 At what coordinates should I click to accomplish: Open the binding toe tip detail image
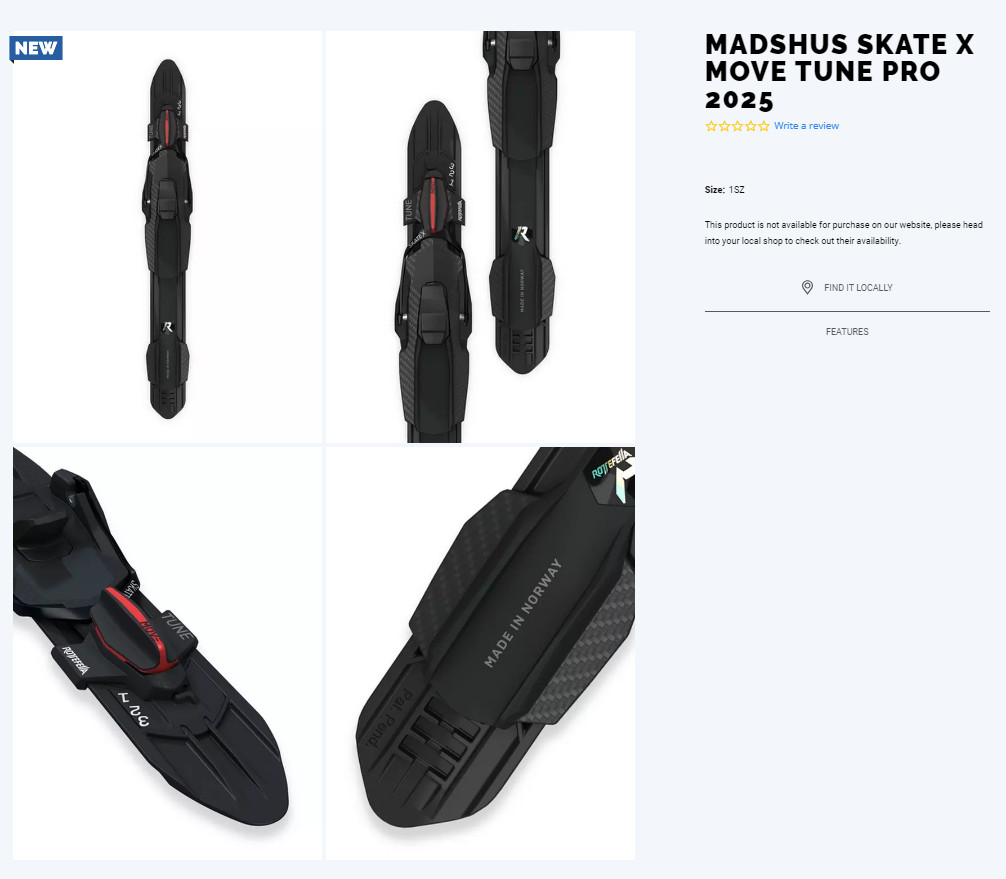167,653
